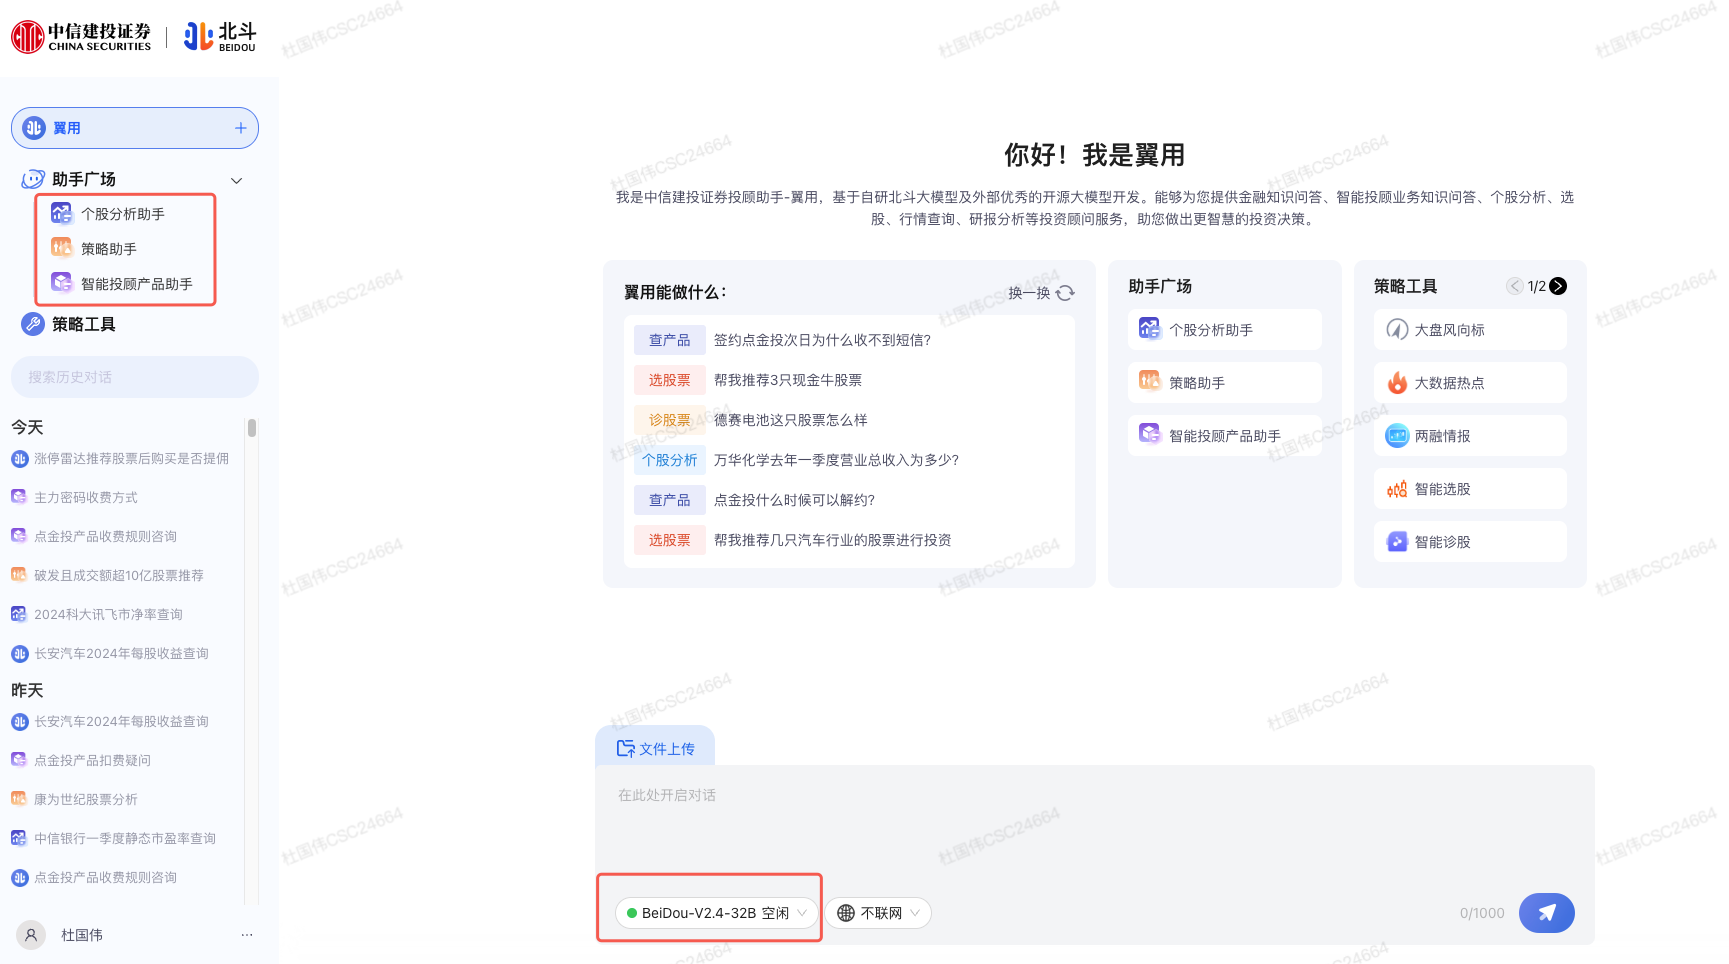Click the 个股分析 tag label
This screenshot has height=964, width=1729.
click(x=670, y=460)
